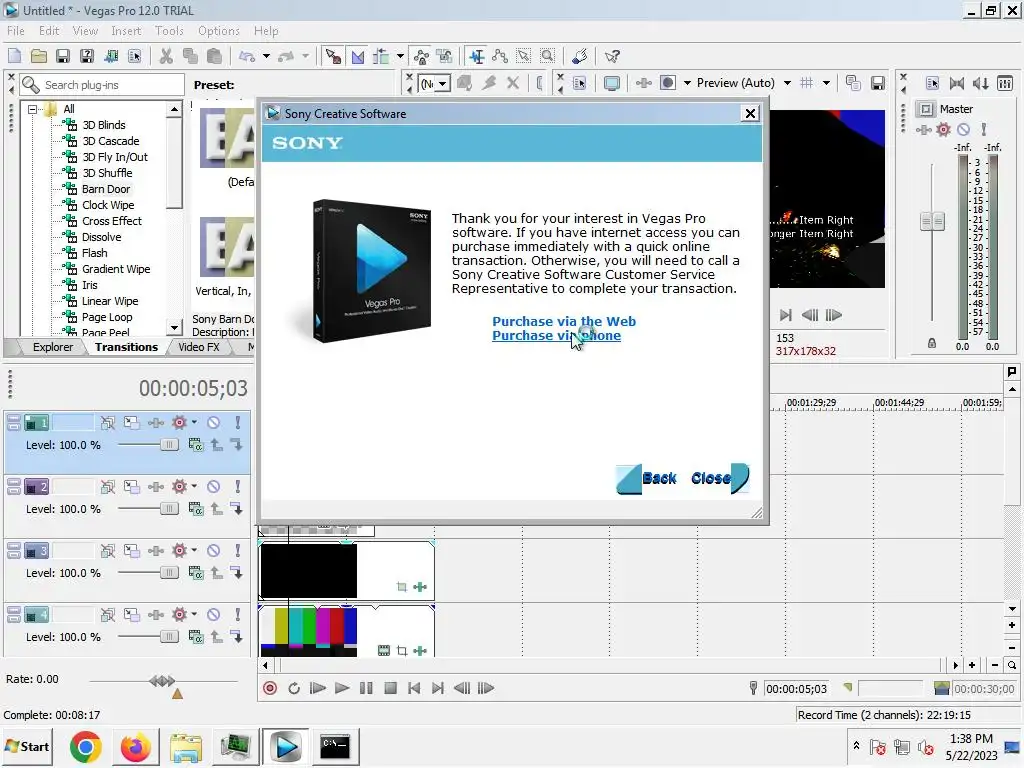Click timeline ruler at 00:01:29;29
The height and width of the screenshot is (768, 1024).
[x=810, y=403]
